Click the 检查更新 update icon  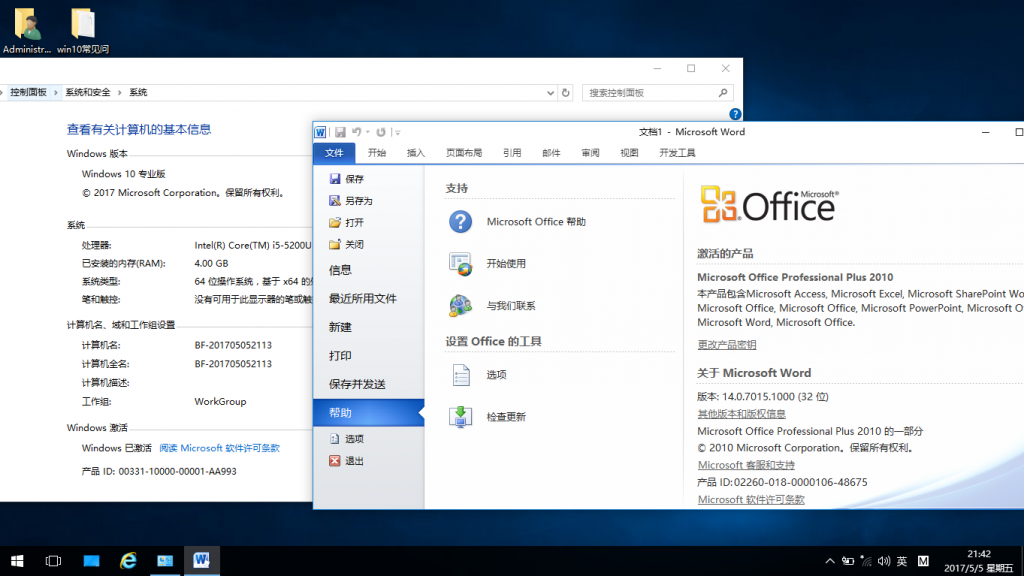(460, 416)
